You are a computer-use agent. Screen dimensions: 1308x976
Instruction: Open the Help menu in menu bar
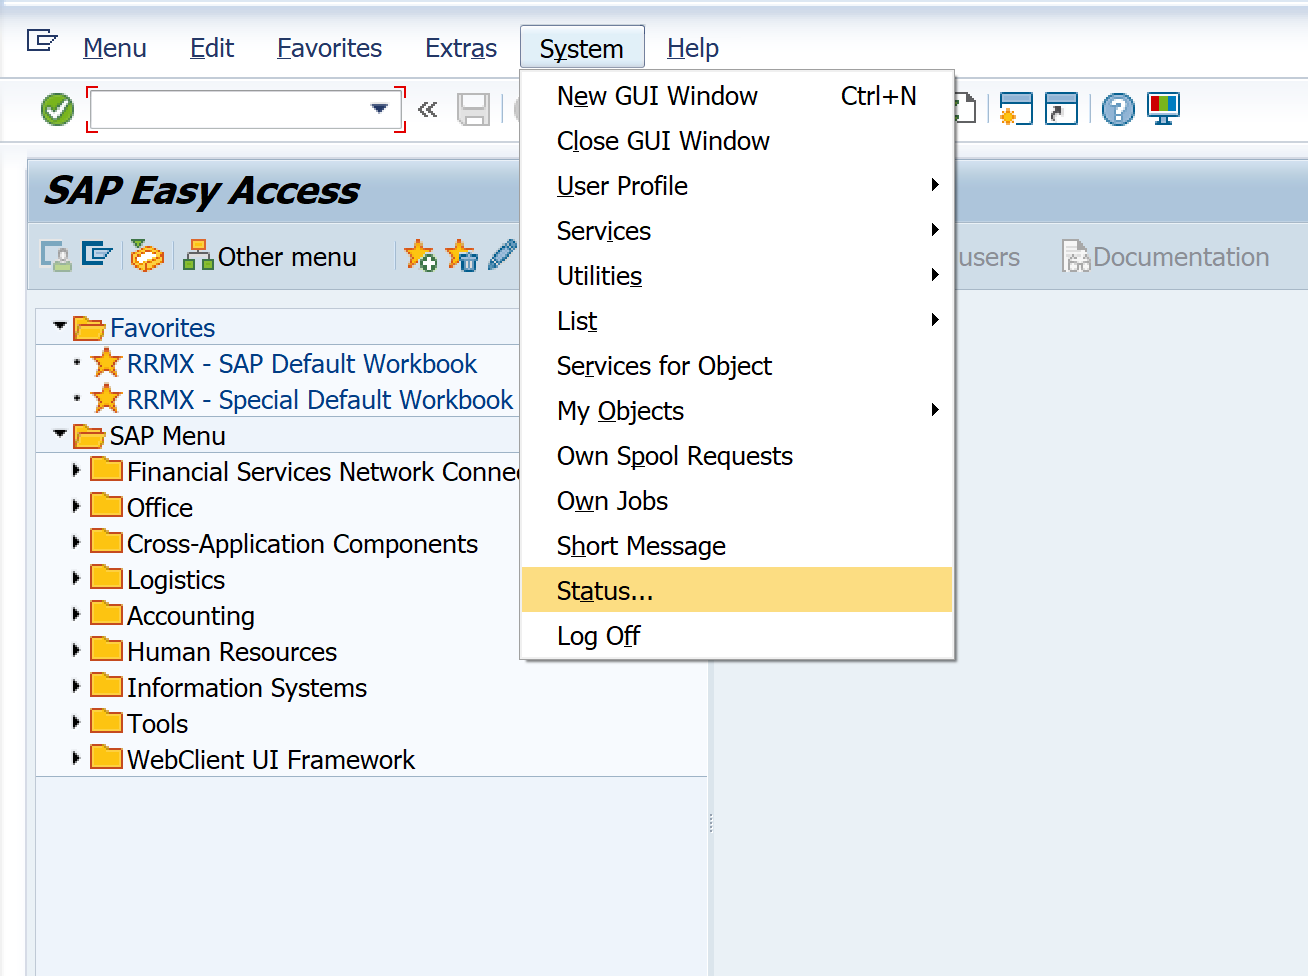tap(692, 48)
